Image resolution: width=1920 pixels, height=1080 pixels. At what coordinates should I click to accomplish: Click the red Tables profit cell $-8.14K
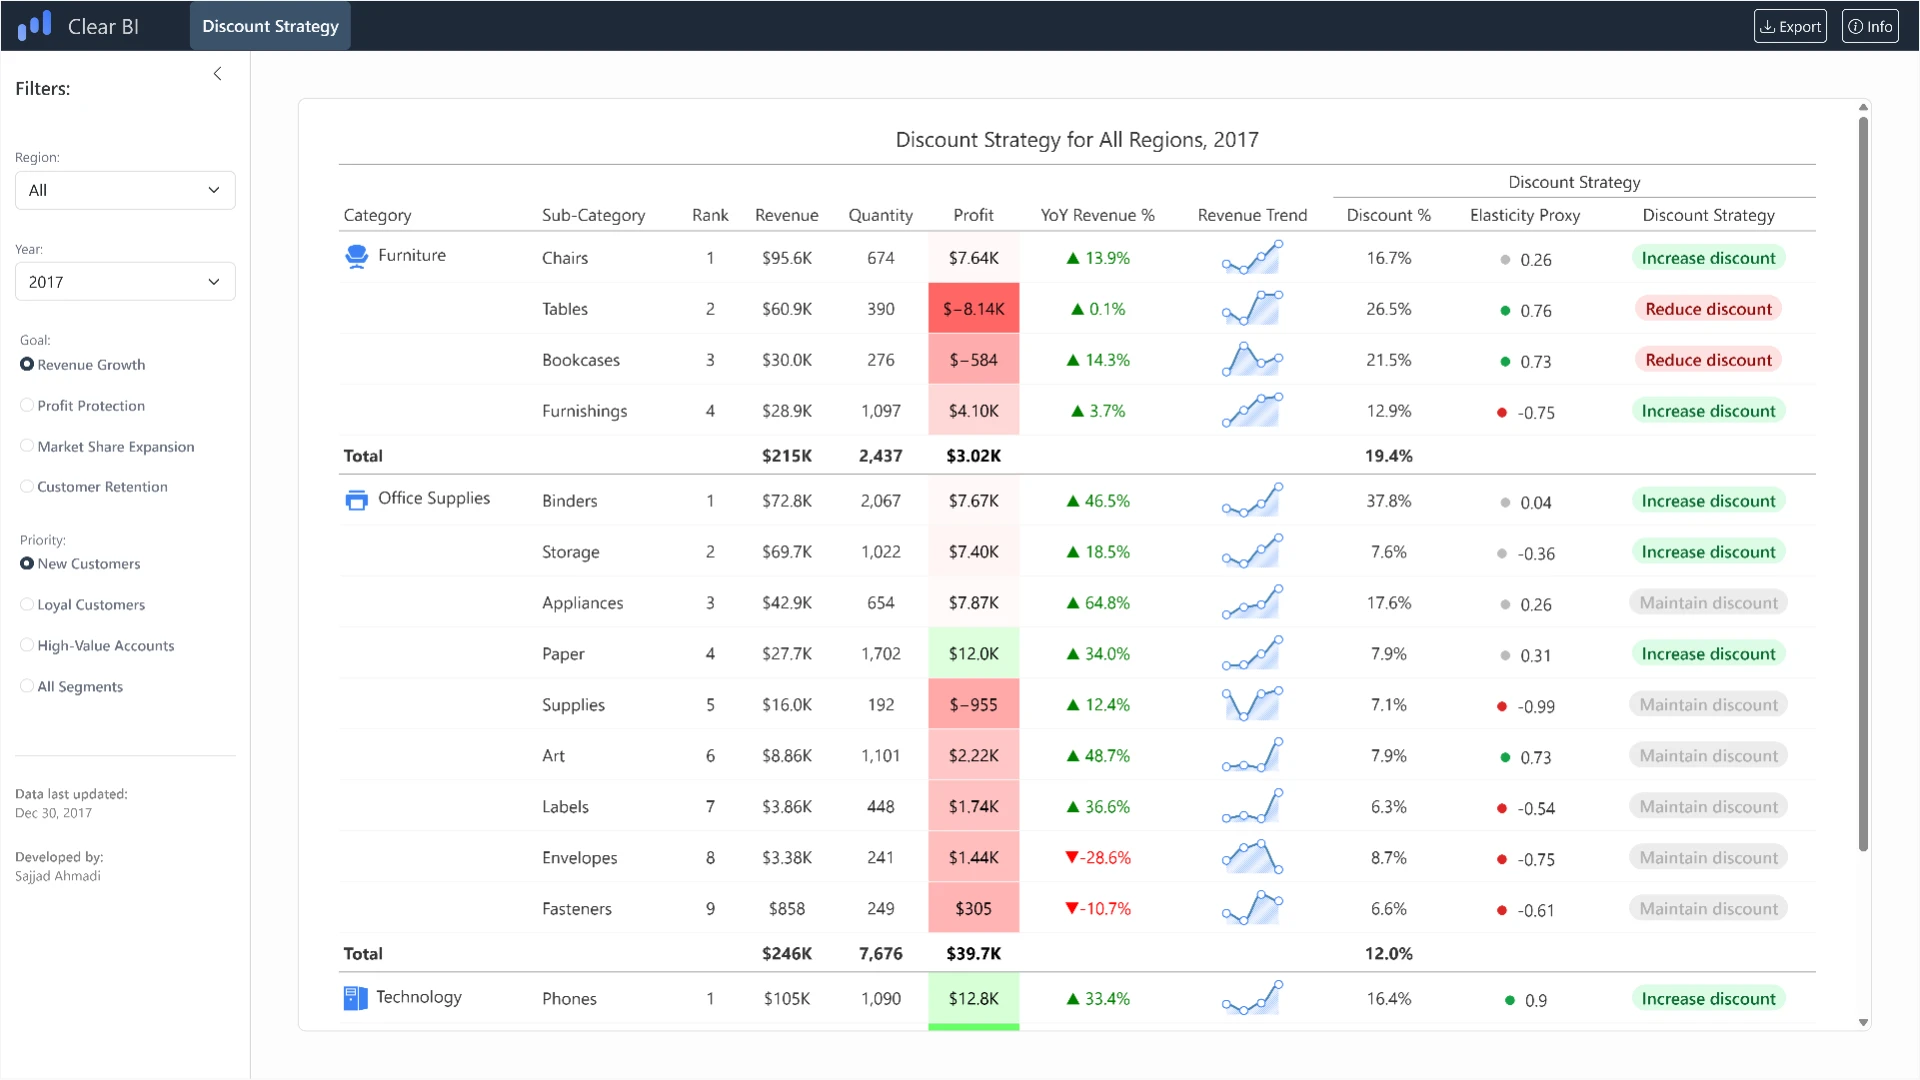pyautogui.click(x=974, y=309)
